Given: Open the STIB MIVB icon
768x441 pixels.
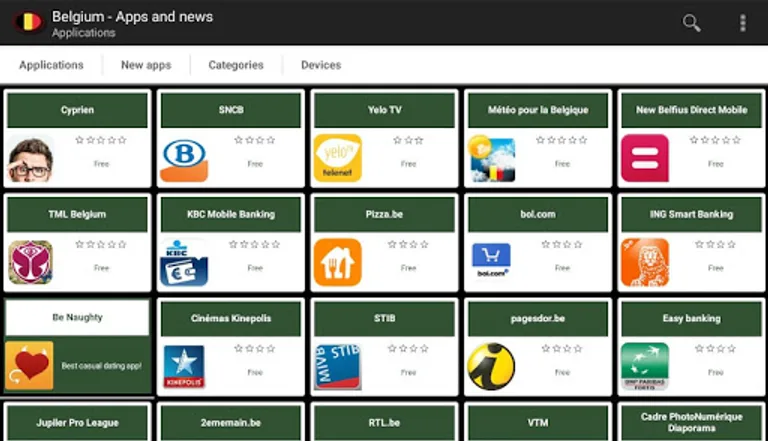Looking at the screenshot, I should click(x=337, y=367).
